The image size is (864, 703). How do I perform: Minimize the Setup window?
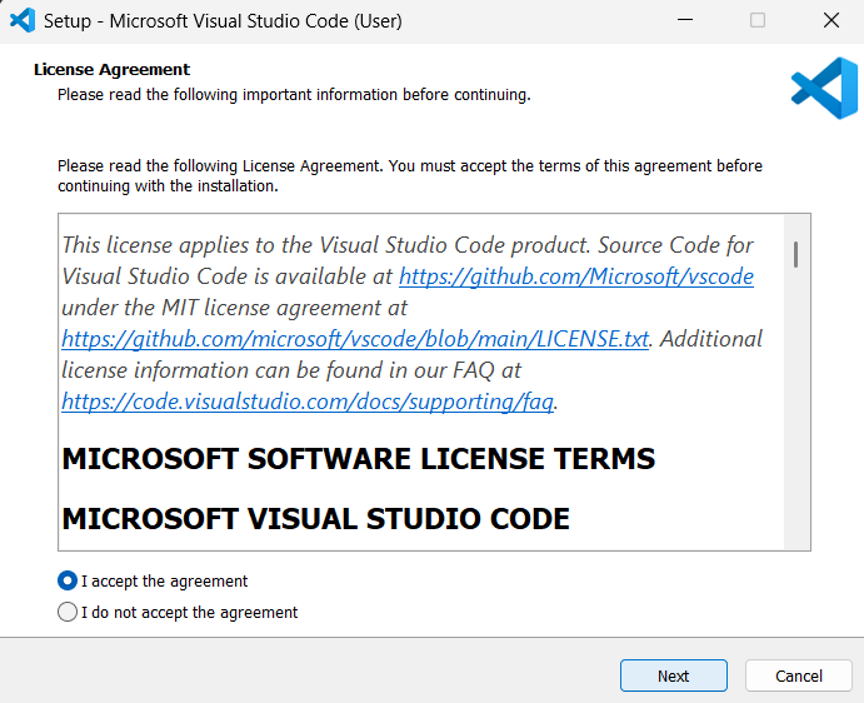click(685, 20)
